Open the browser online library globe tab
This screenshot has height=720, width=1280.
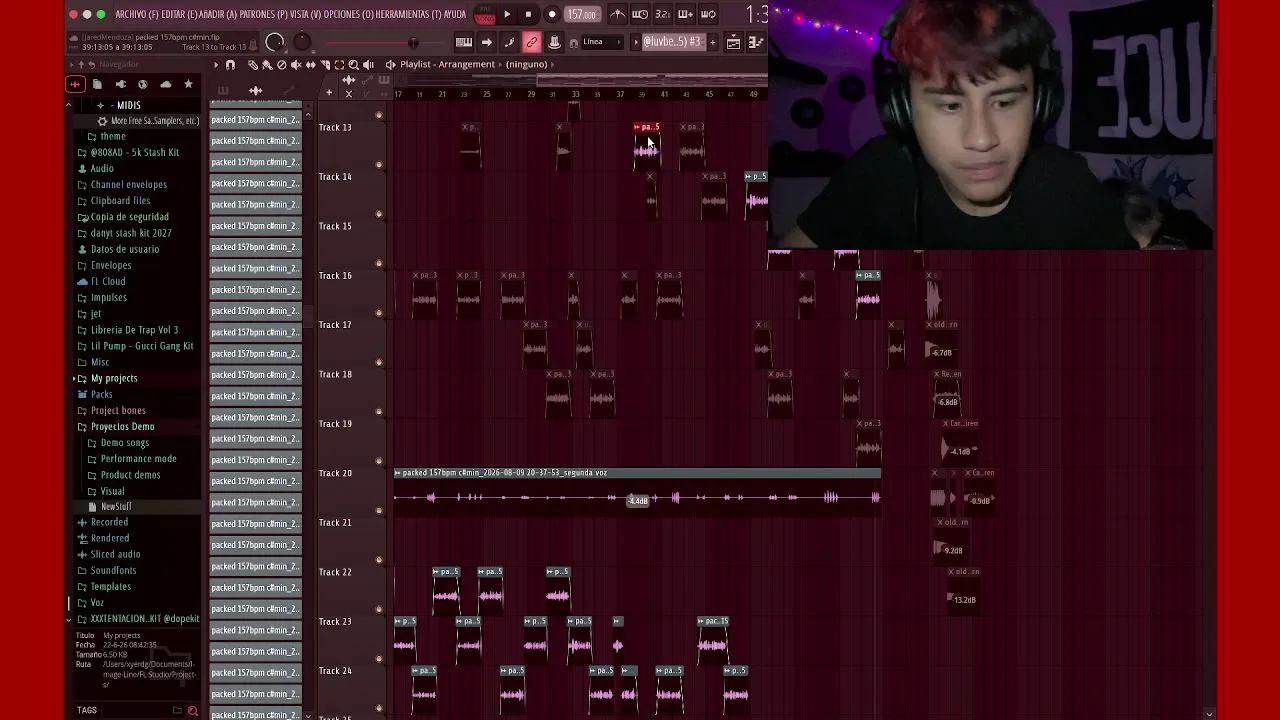click(x=143, y=85)
